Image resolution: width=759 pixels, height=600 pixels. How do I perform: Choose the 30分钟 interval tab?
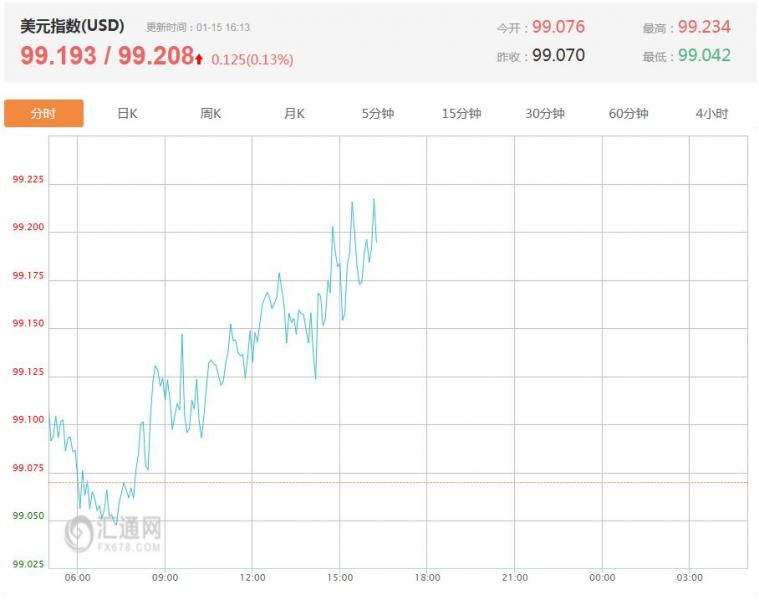[x=545, y=114]
